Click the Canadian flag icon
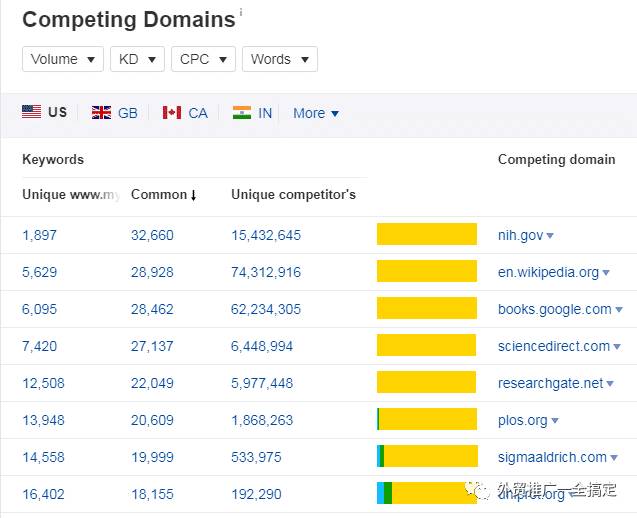This screenshot has width=637, height=518. point(172,113)
